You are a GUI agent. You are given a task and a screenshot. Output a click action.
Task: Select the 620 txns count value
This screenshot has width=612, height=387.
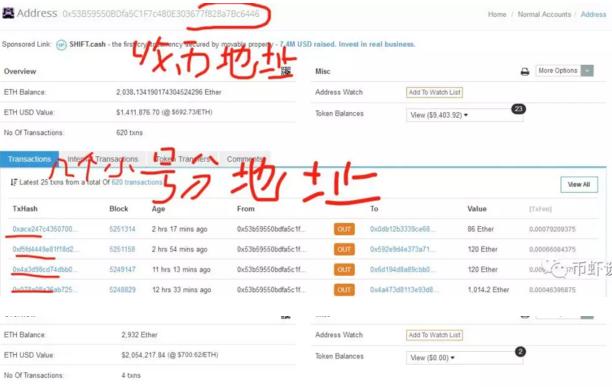coord(129,133)
